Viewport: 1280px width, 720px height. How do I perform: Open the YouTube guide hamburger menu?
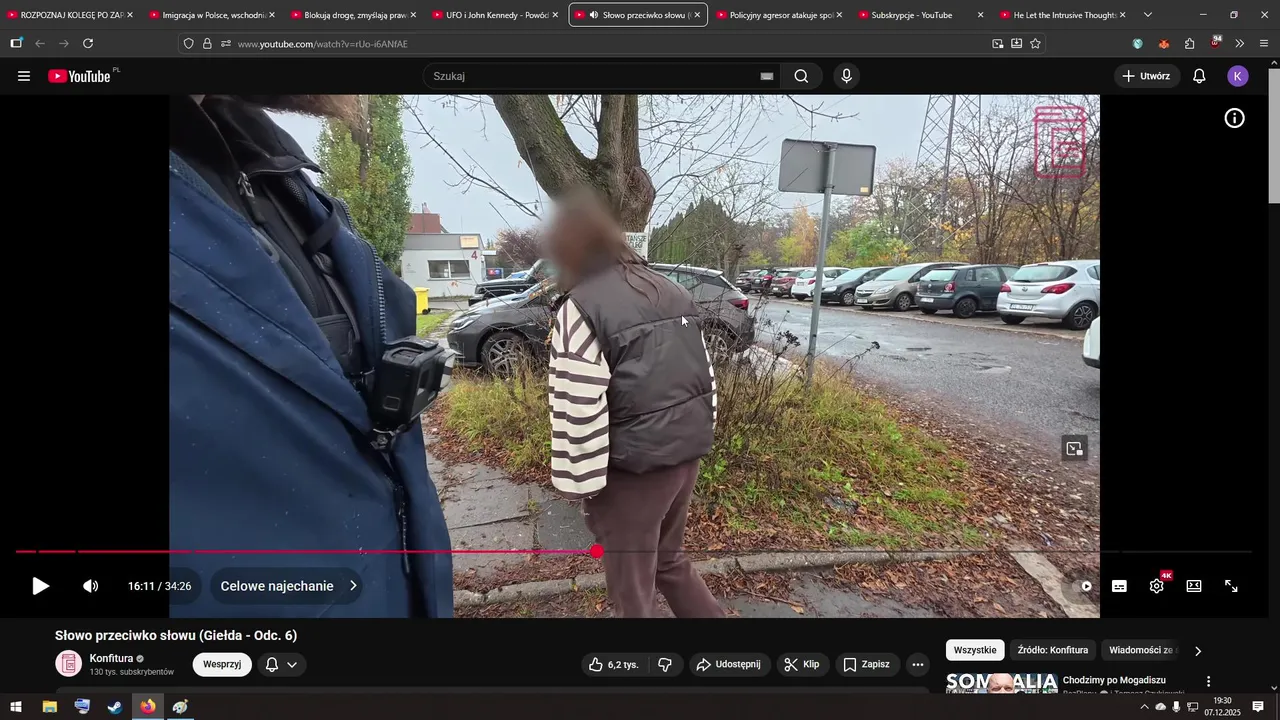click(x=24, y=76)
